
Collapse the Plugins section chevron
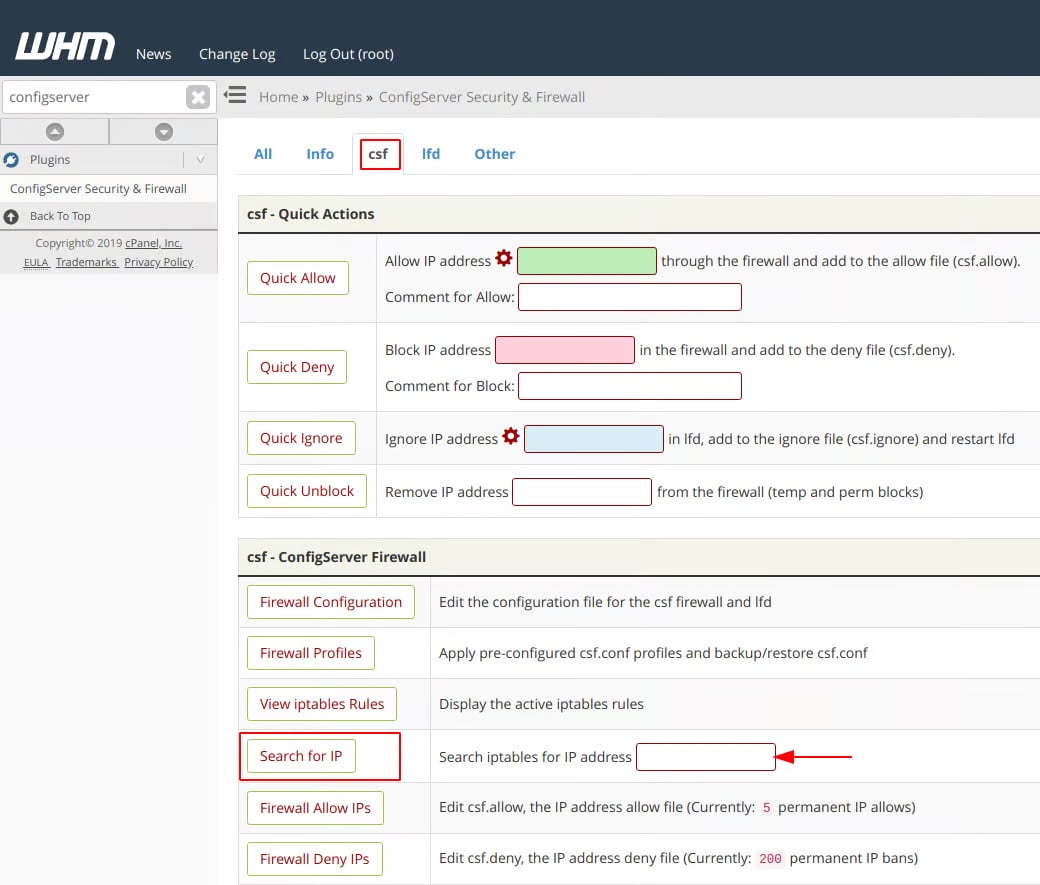(x=200, y=160)
